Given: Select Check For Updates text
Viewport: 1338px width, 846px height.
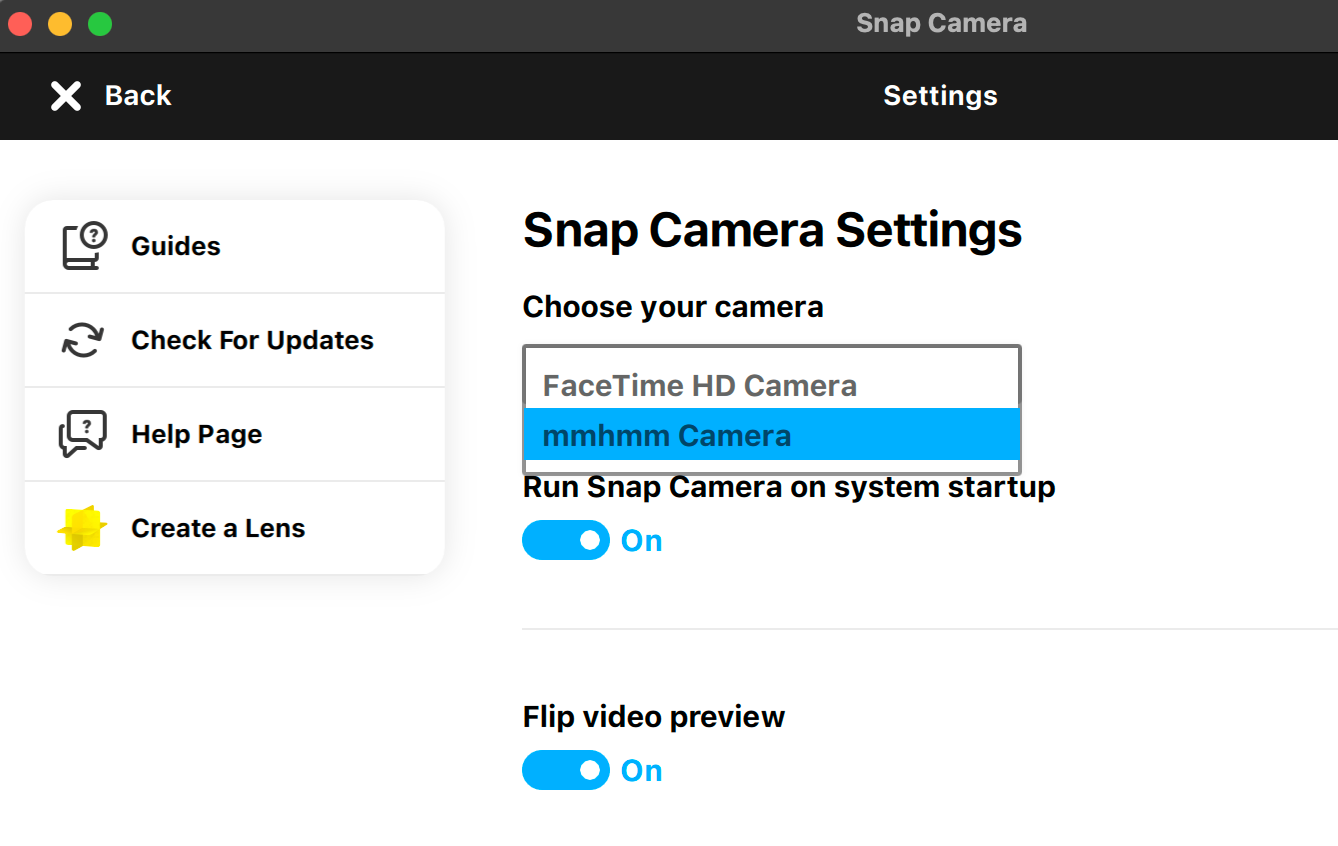Looking at the screenshot, I should point(252,340).
